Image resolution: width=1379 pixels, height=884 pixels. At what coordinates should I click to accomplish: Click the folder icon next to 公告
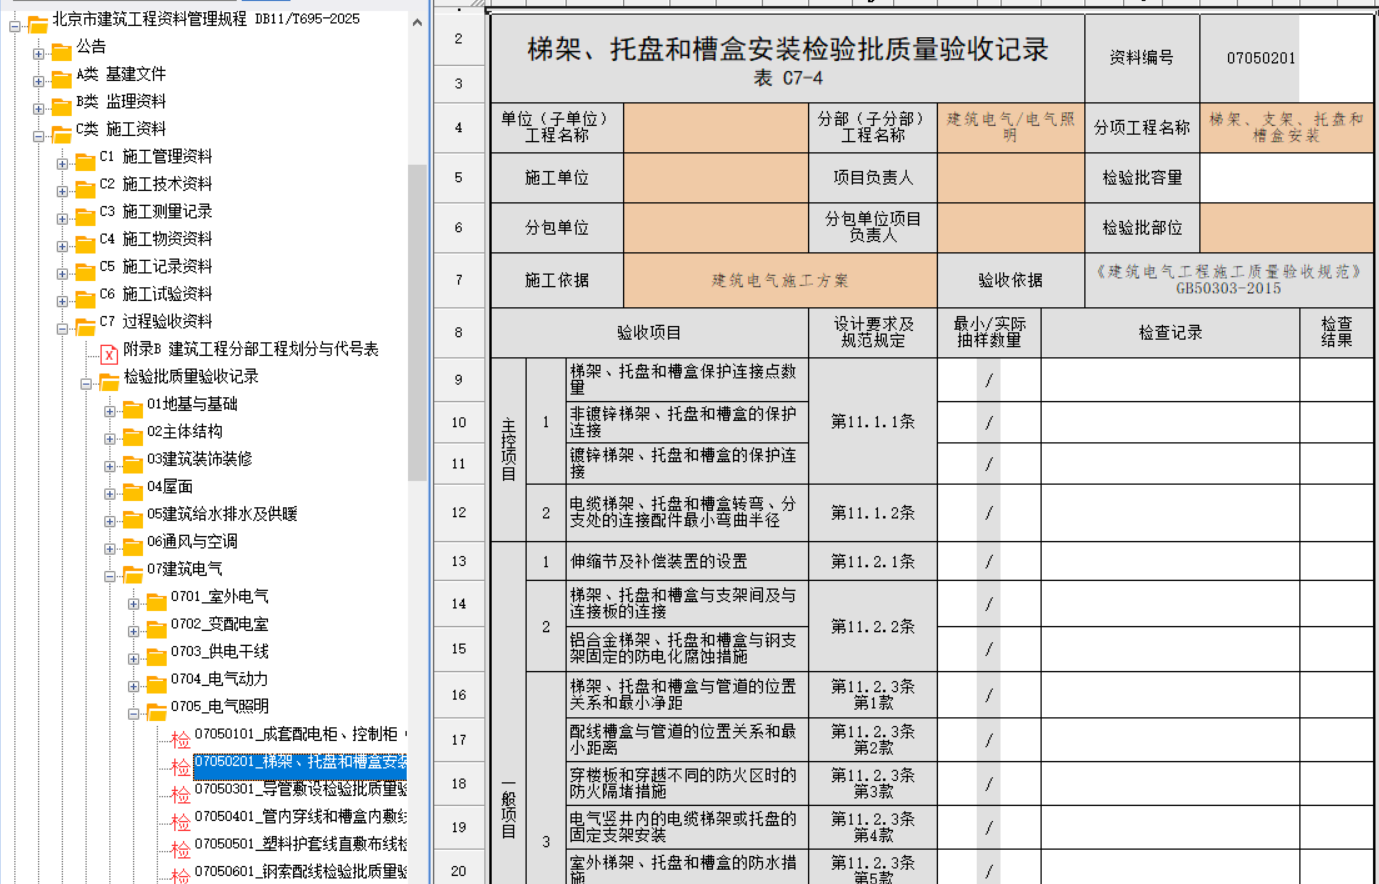tap(62, 49)
